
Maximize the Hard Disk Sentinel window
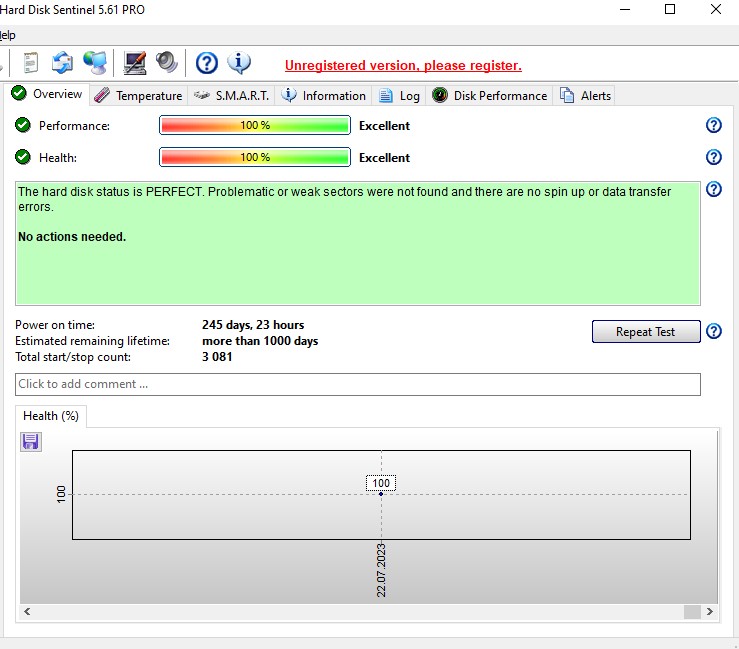670,9
